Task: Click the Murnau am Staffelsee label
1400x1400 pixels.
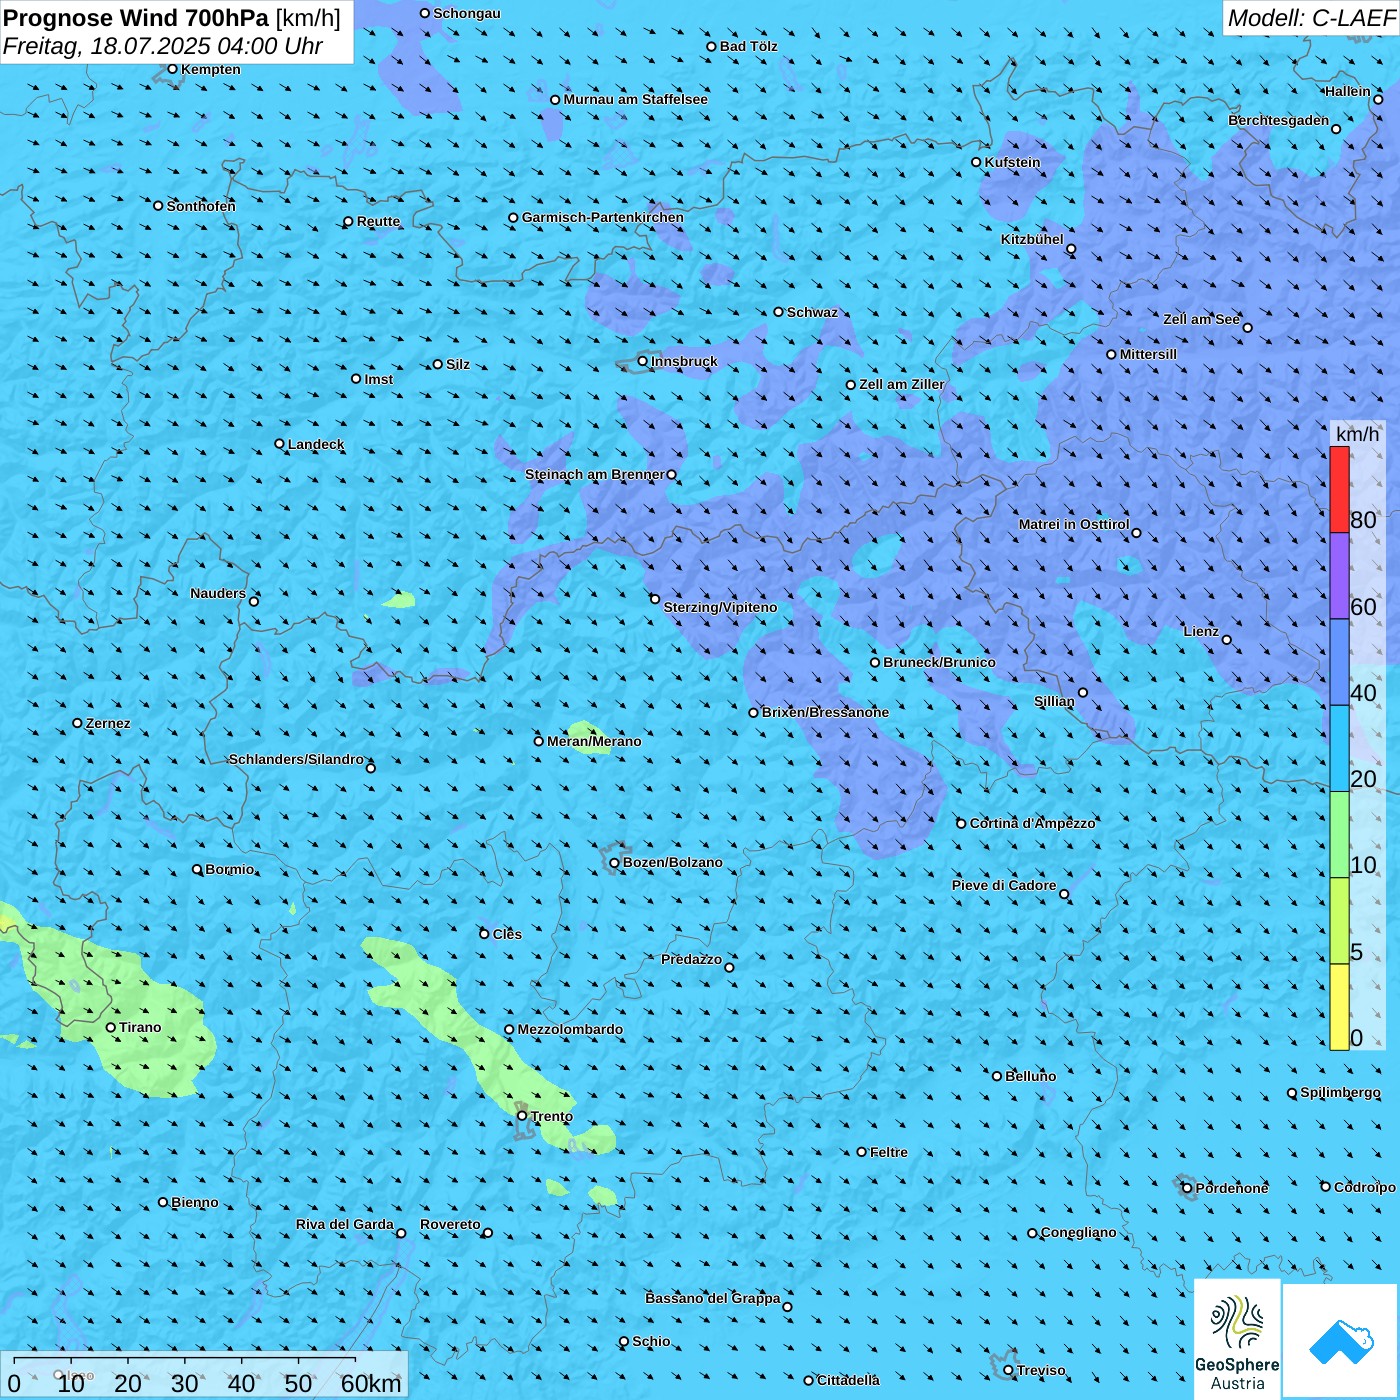Action: click(x=635, y=99)
